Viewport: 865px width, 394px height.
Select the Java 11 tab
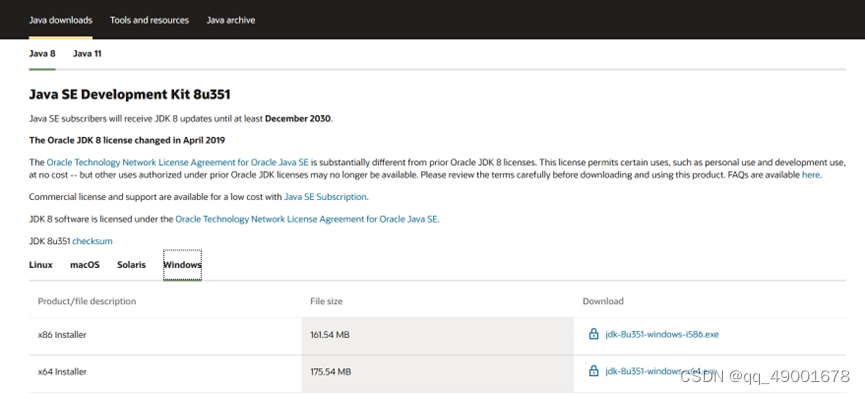point(87,54)
